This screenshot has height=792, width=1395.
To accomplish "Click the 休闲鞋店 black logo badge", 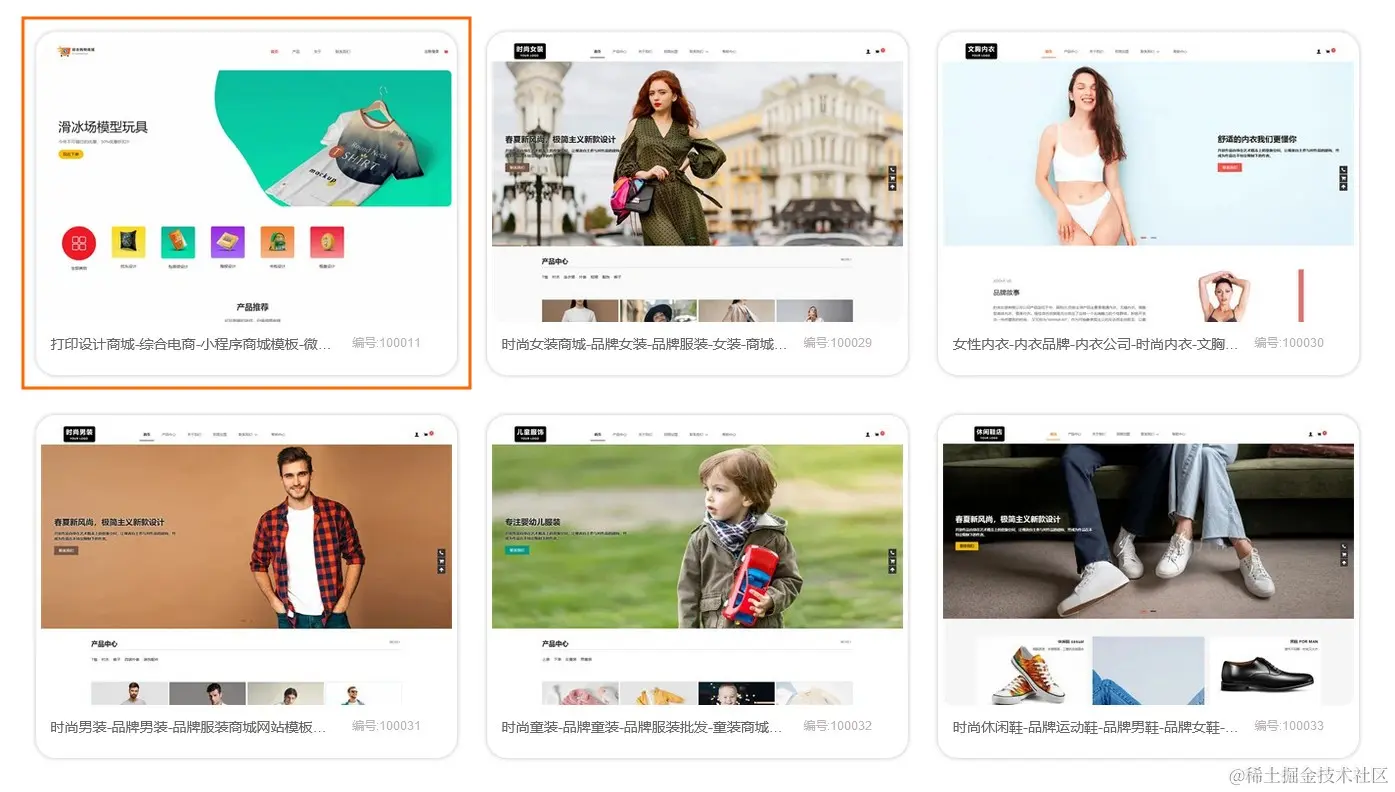I will point(991,434).
